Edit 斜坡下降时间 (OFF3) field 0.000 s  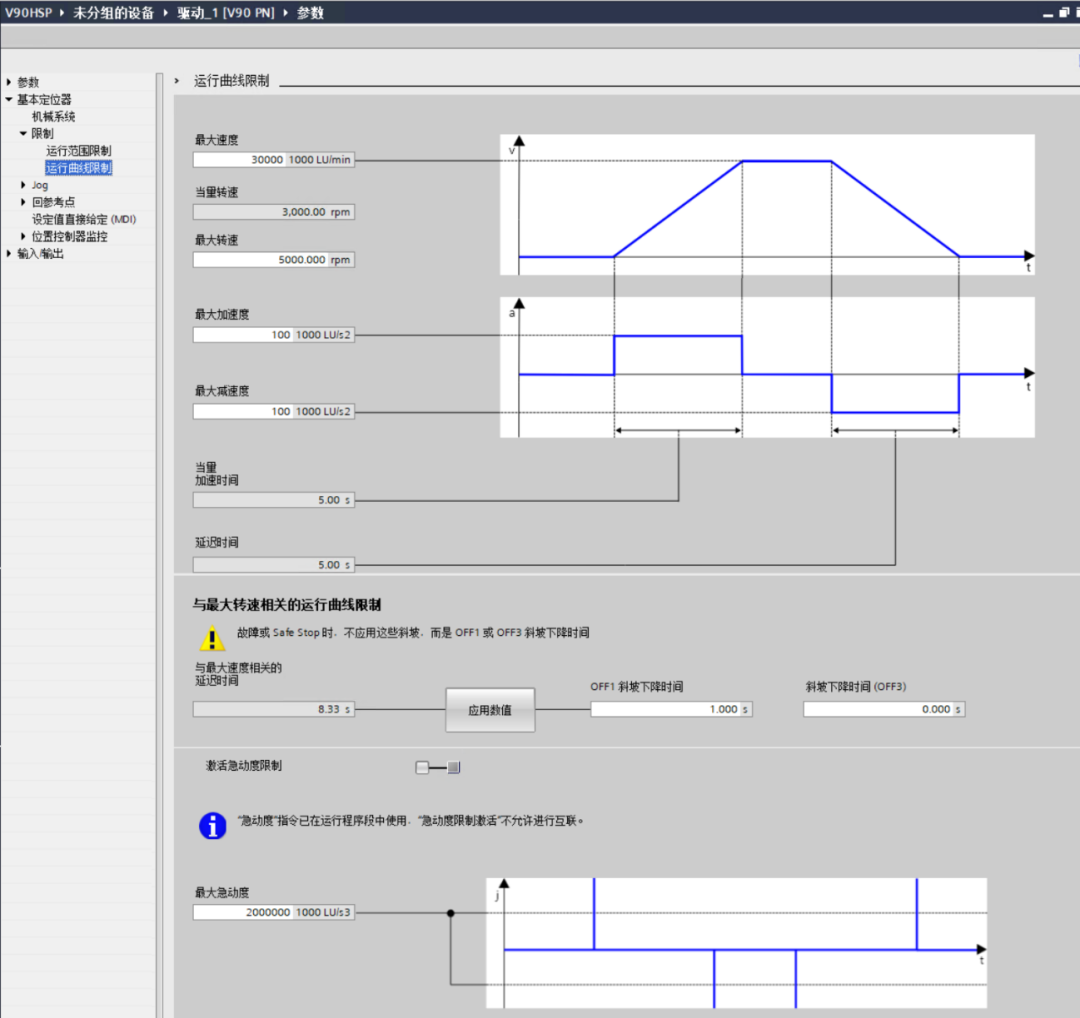(x=884, y=709)
